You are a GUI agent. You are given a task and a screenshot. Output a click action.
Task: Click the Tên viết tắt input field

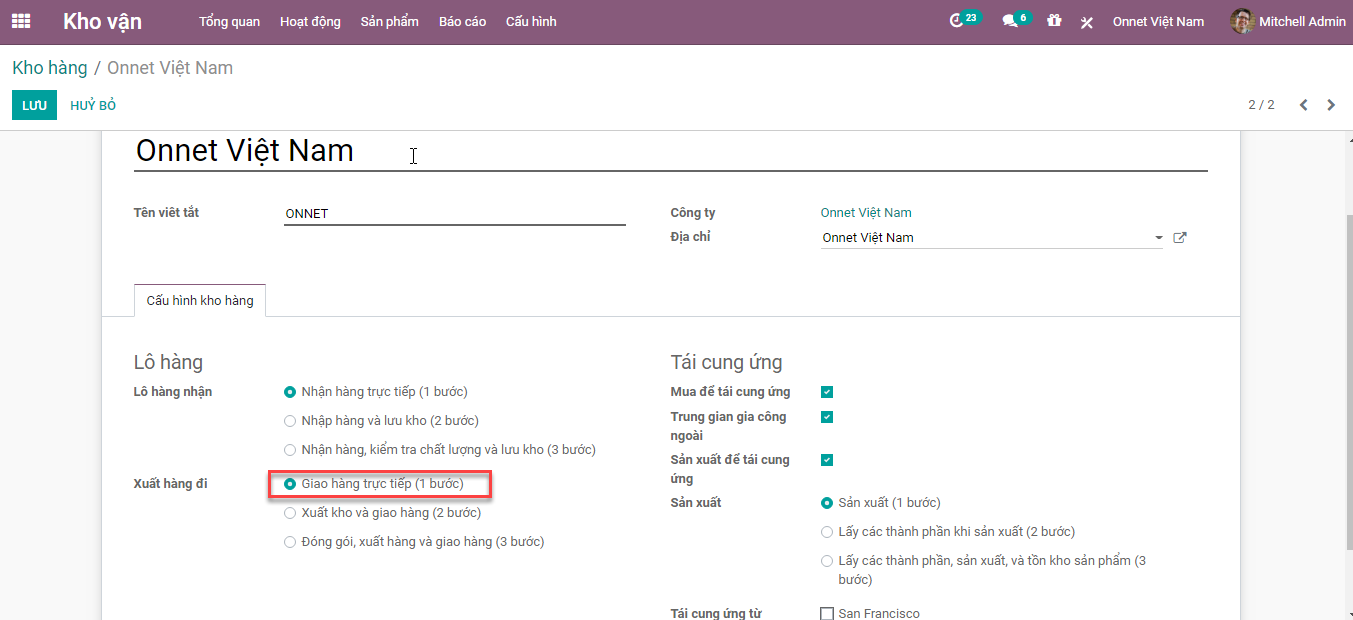pos(454,214)
